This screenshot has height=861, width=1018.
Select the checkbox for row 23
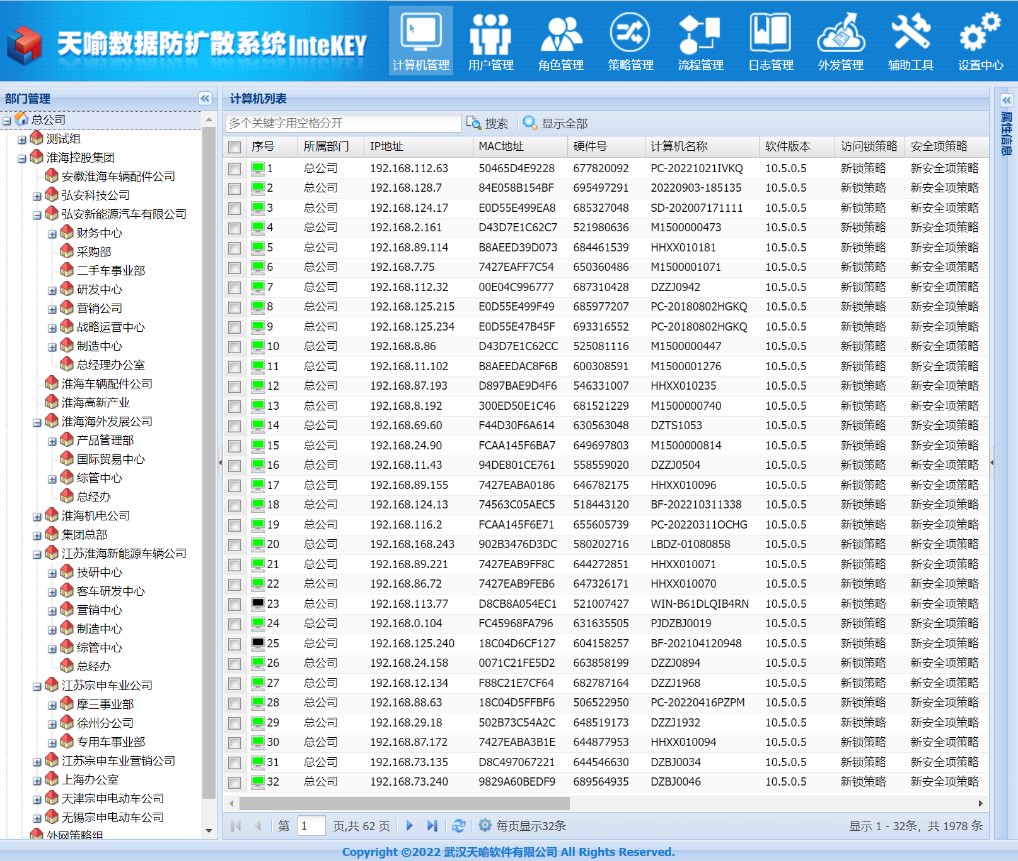(235, 604)
